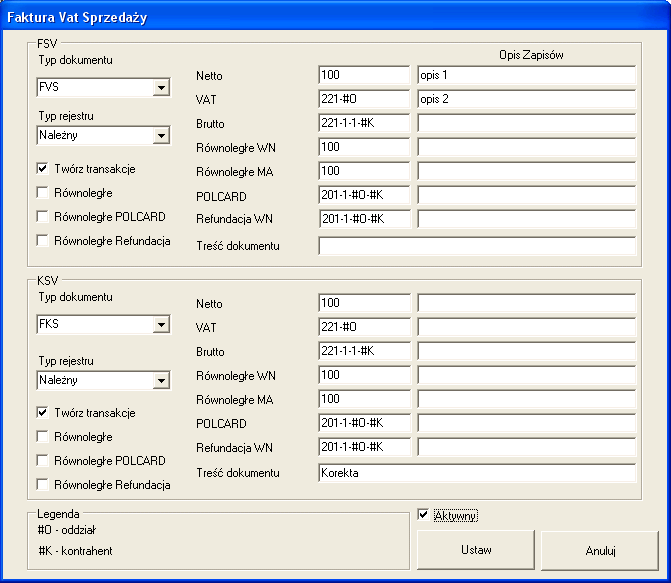Click FSV Równoległe WN description field

[x=527, y=147]
